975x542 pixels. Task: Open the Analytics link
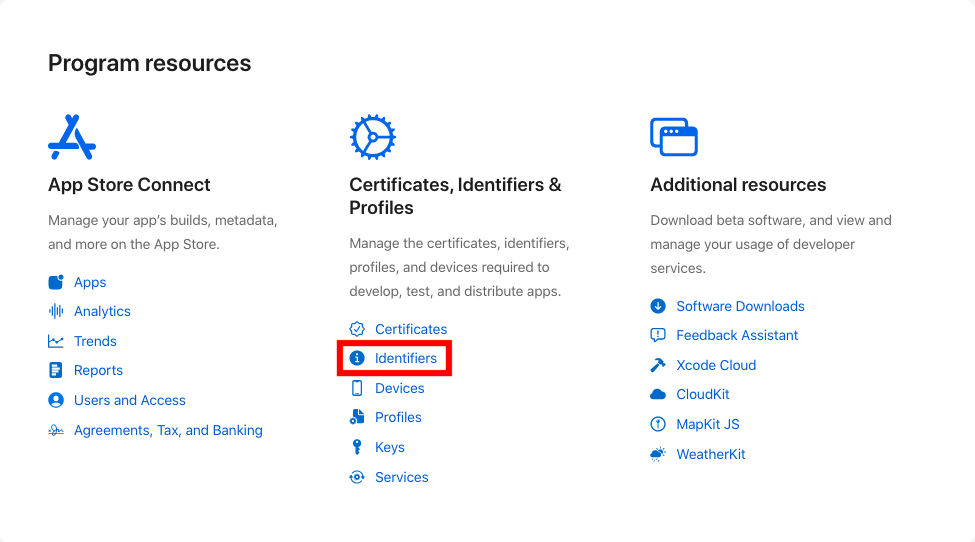pyautogui.click(x=103, y=311)
